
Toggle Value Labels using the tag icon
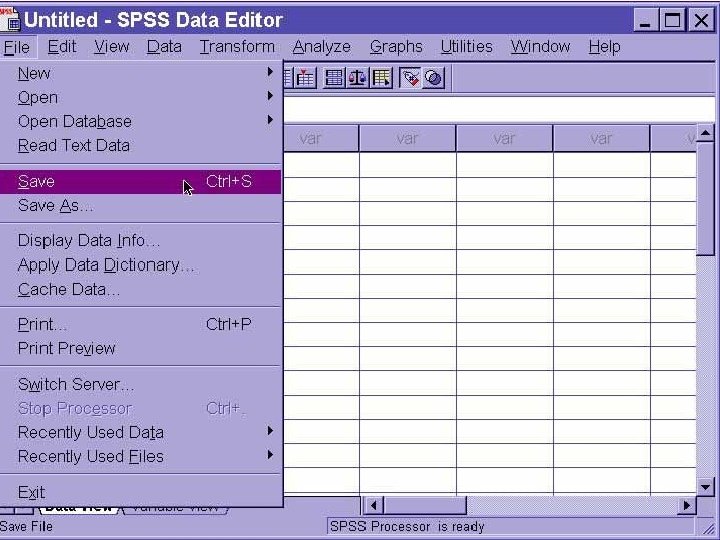[410, 78]
